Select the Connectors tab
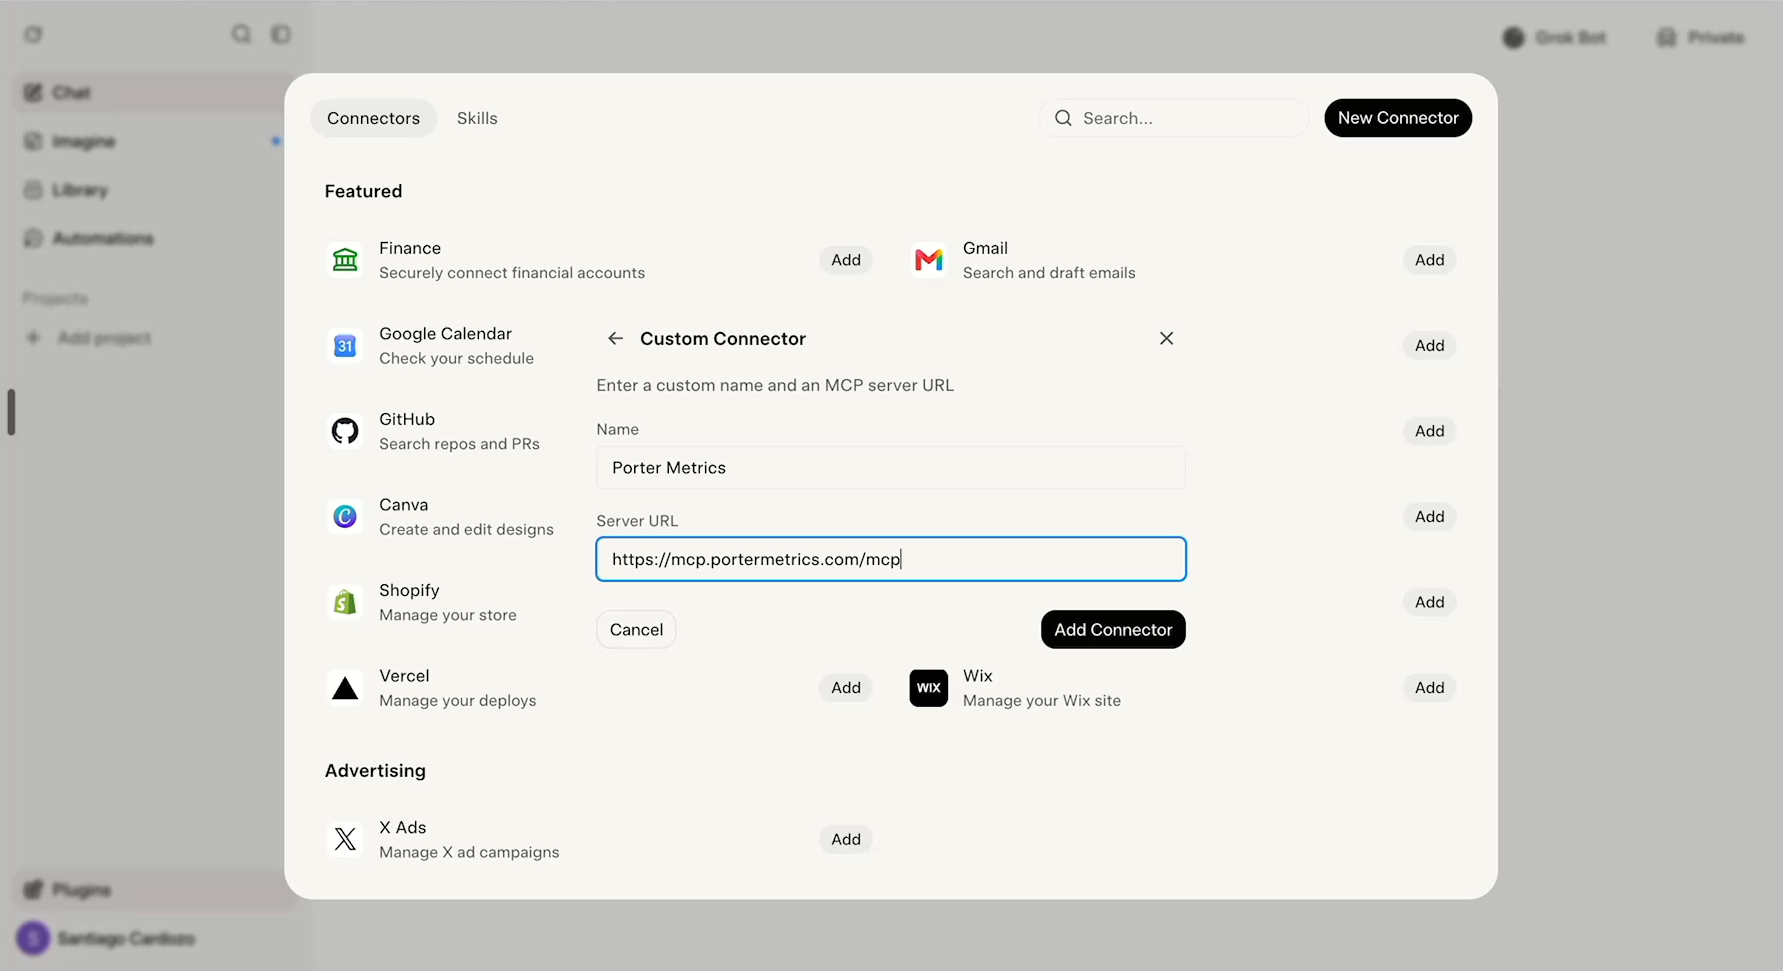This screenshot has height=971, width=1783. [x=373, y=118]
